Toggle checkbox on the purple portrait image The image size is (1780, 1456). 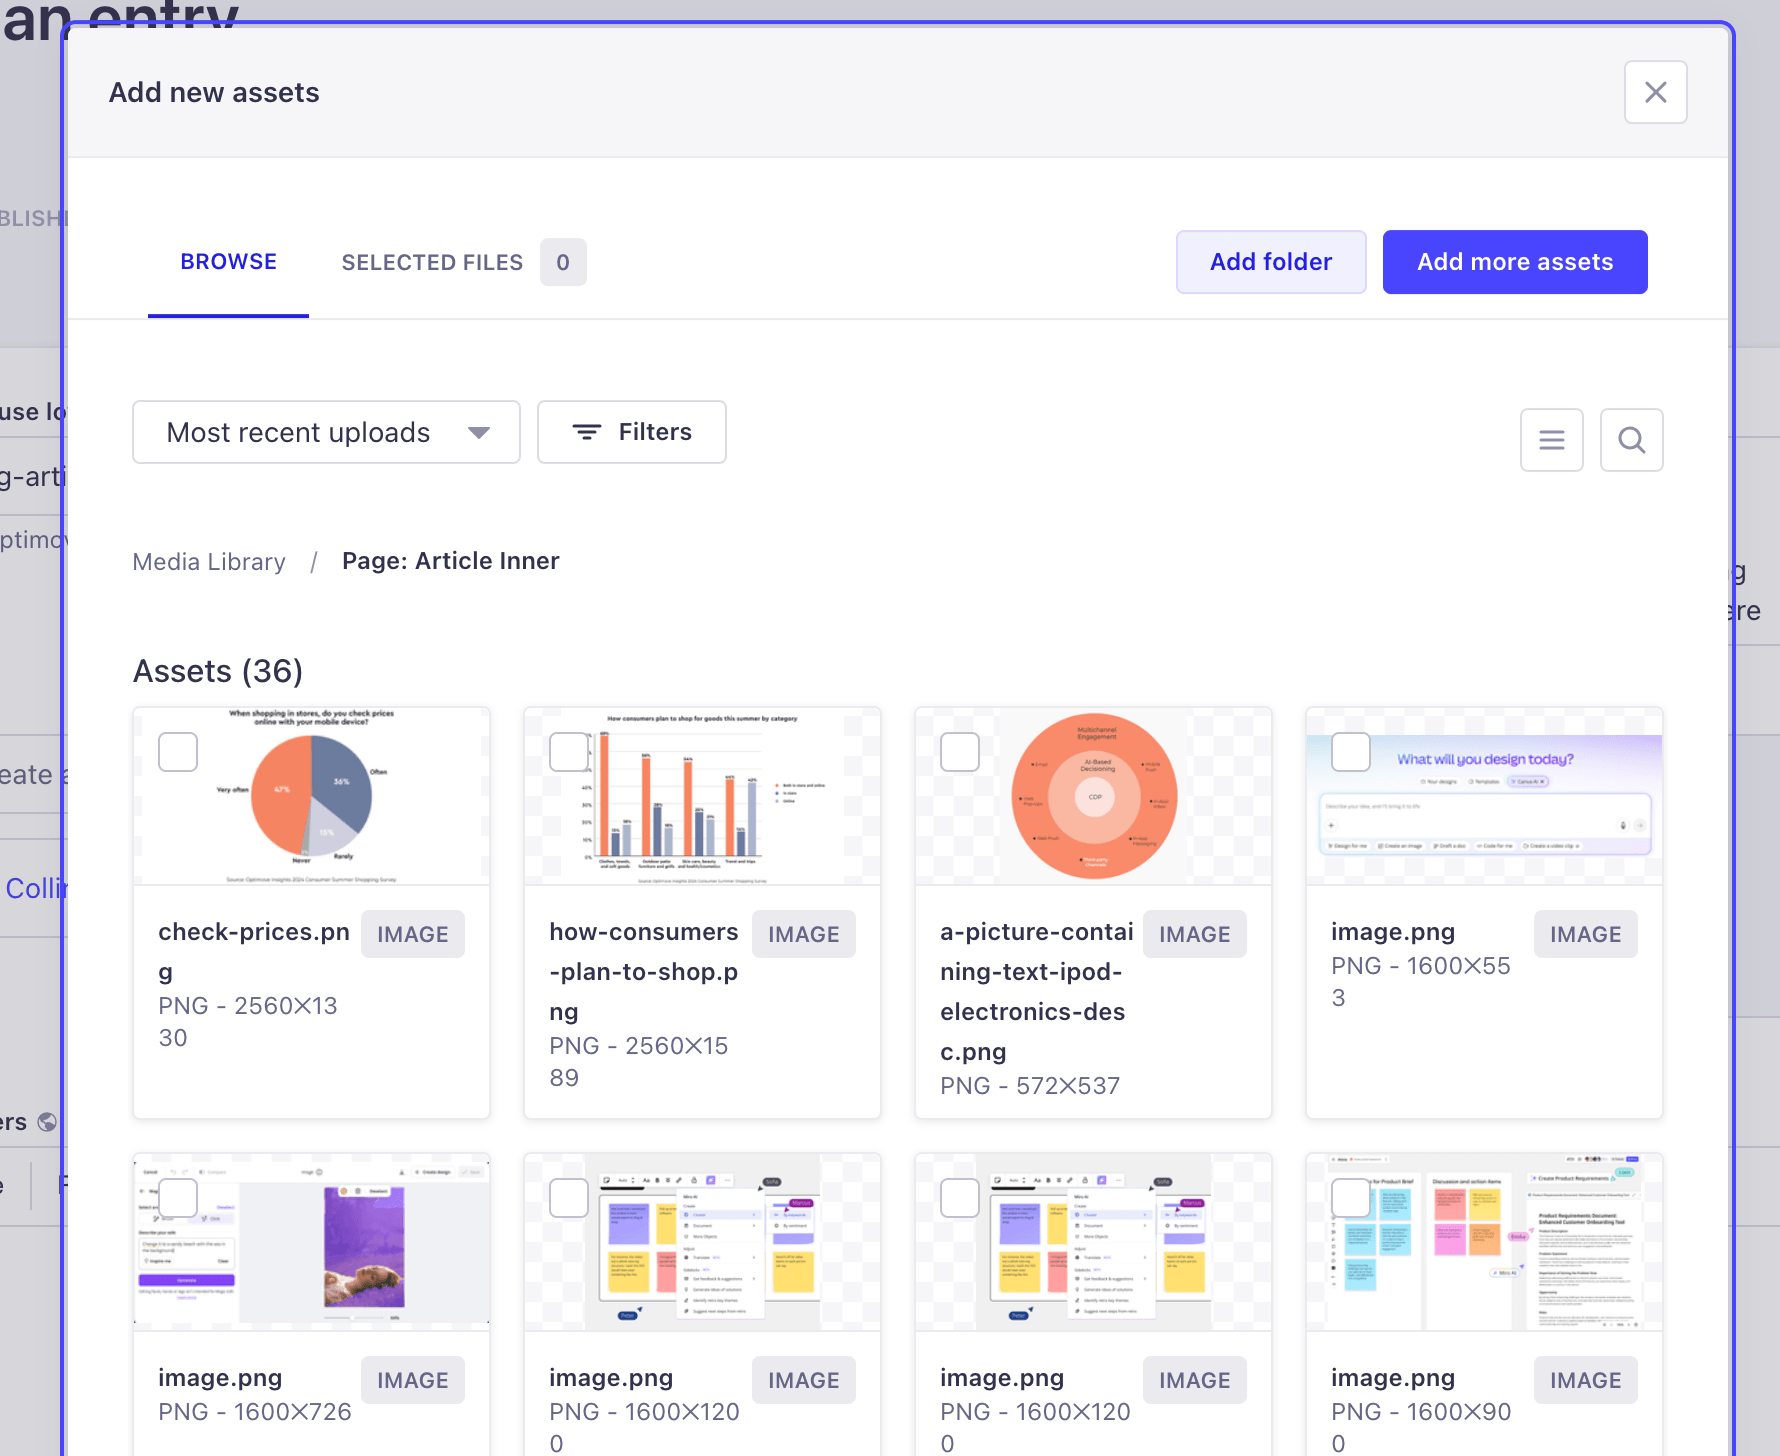pos(178,1198)
